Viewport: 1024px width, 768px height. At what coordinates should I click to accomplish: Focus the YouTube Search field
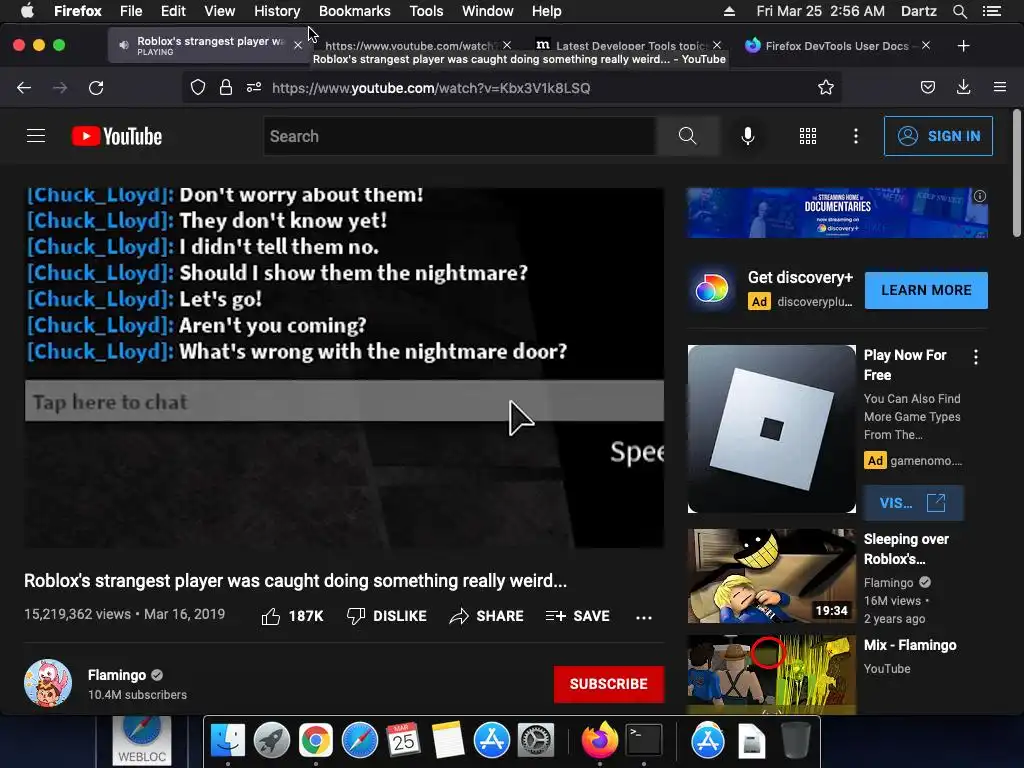pyautogui.click(x=460, y=136)
